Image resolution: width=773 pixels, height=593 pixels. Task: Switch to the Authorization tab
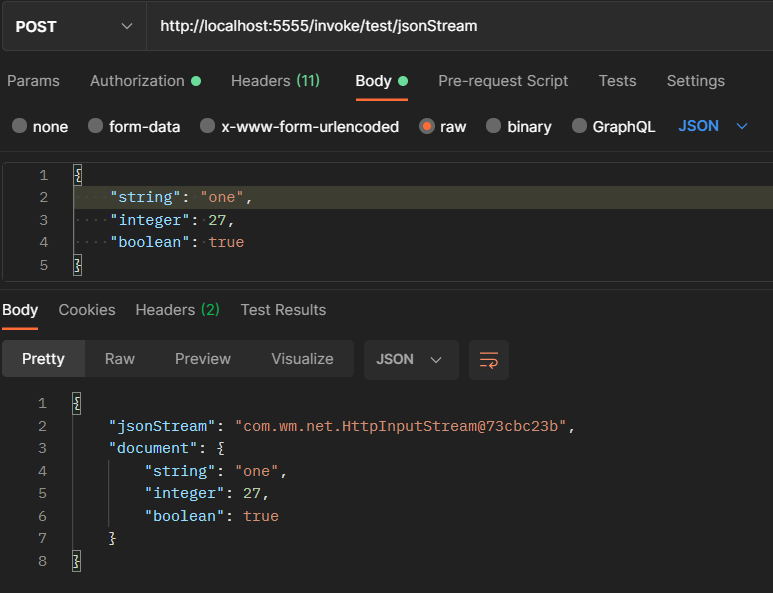(145, 81)
